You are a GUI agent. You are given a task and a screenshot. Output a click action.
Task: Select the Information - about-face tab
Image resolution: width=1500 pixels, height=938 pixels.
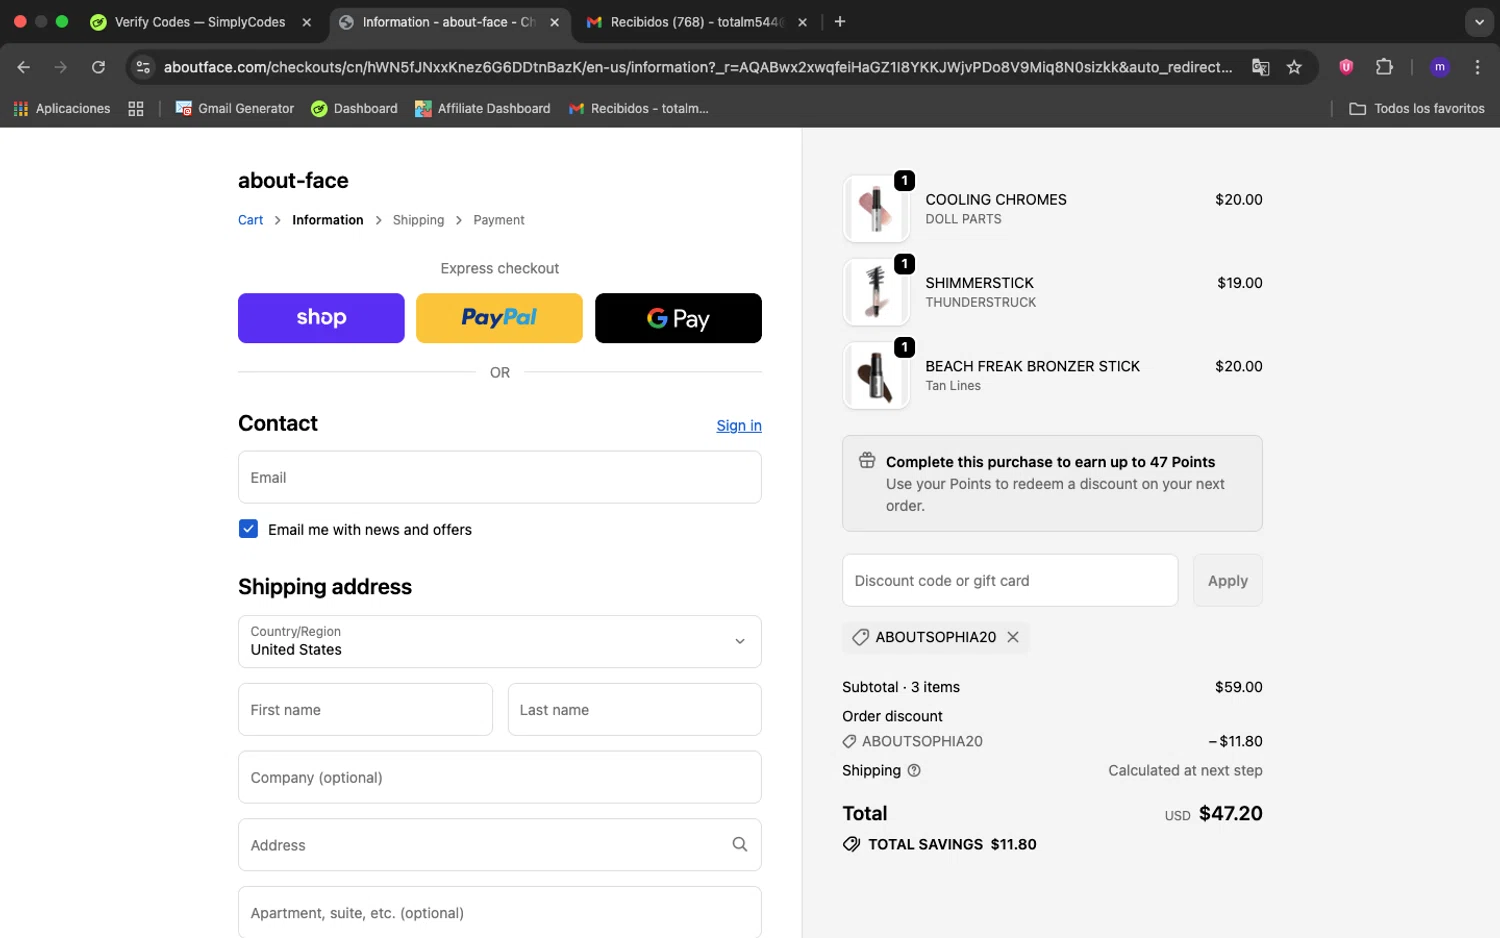(x=449, y=22)
